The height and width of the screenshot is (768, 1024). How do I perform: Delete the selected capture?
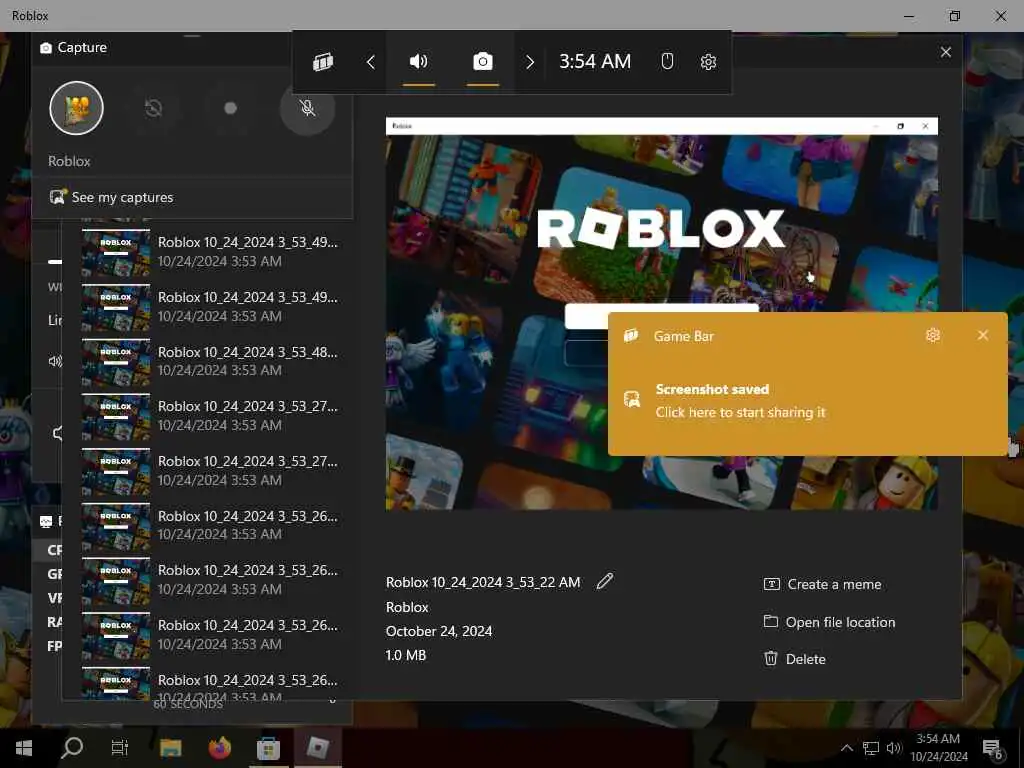(795, 659)
